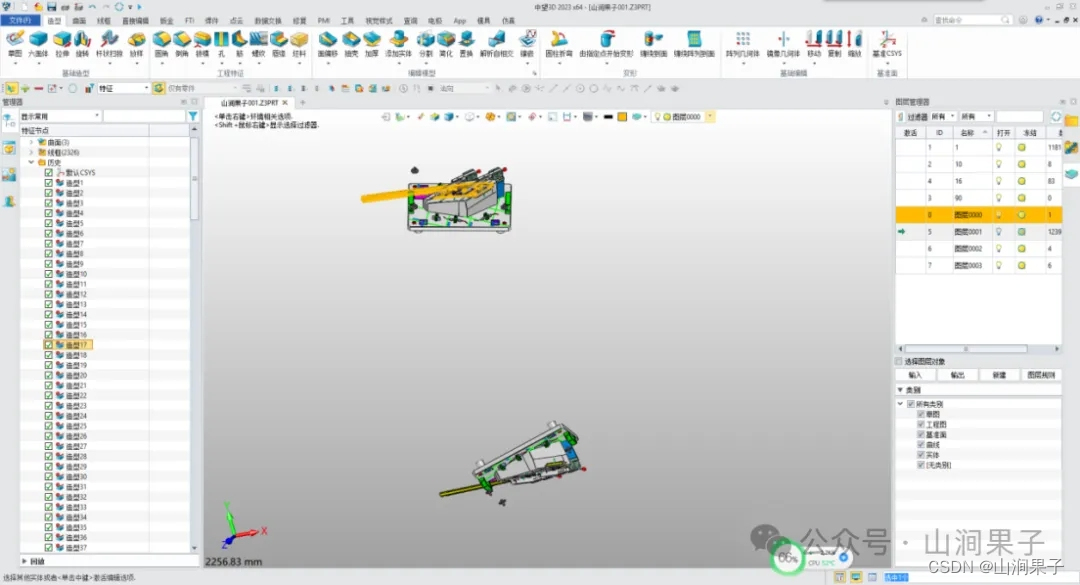The height and width of the screenshot is (585, 1080).
Task: Choose the 分割 split tool
Action: point(426,43)
